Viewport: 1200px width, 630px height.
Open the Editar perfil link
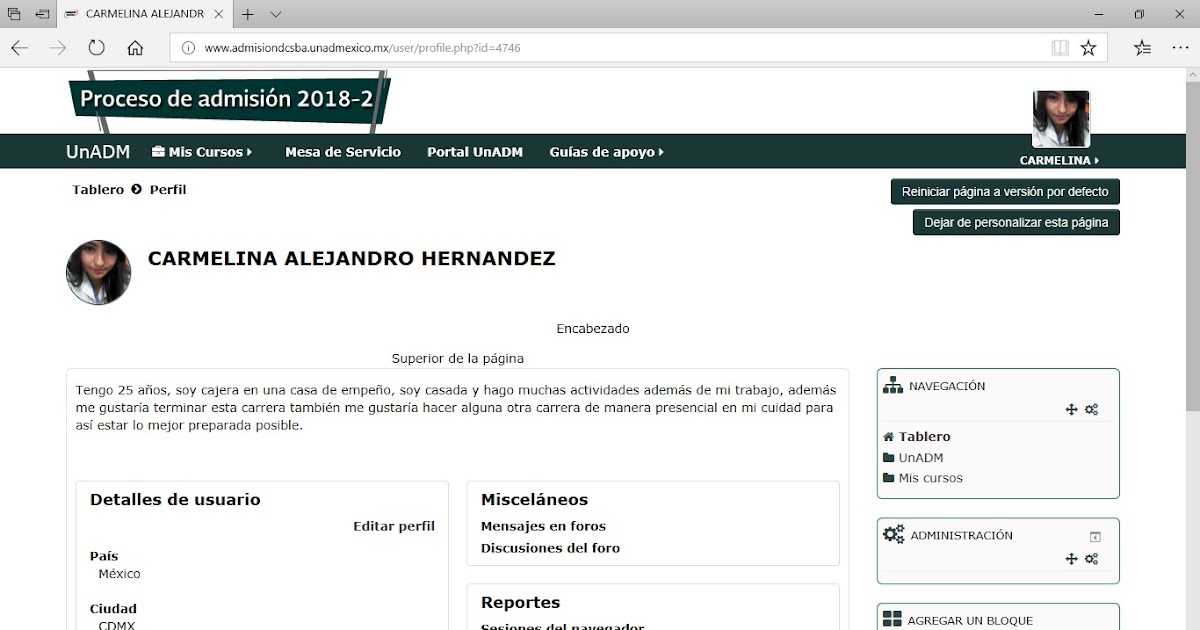[394, 525]
